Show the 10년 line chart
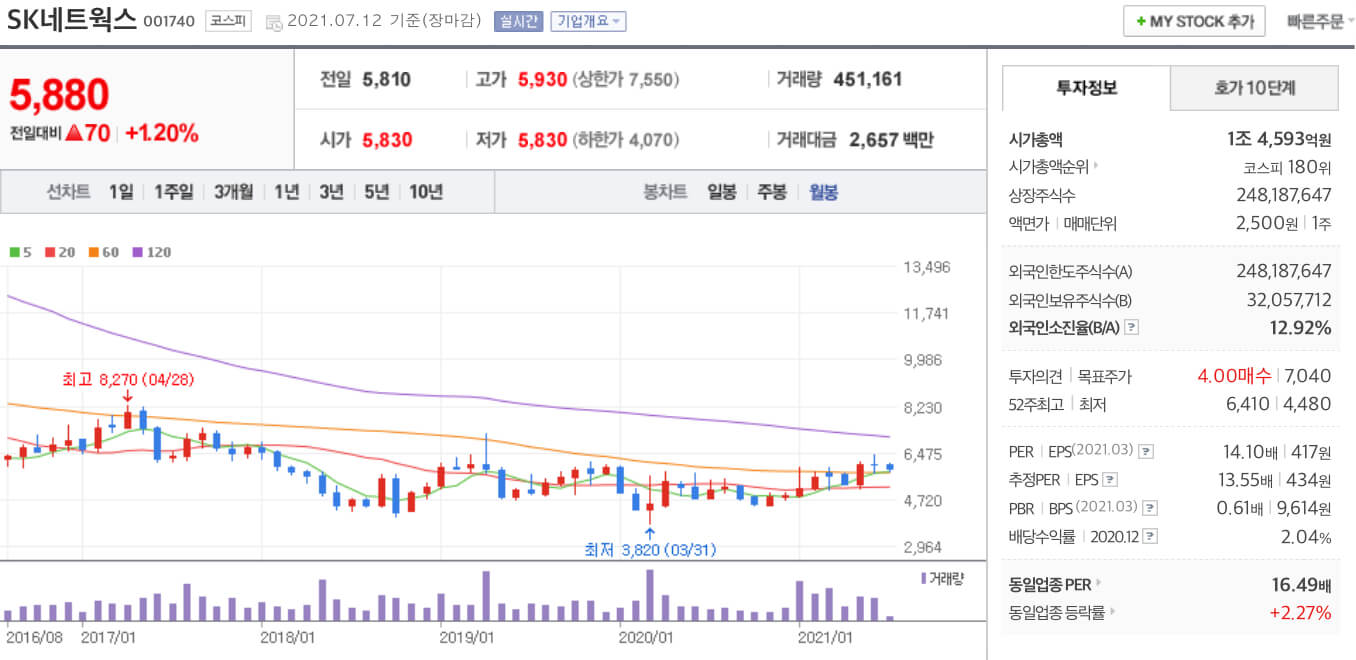Viewport: 1356px width, 660px height. (426, 192)
